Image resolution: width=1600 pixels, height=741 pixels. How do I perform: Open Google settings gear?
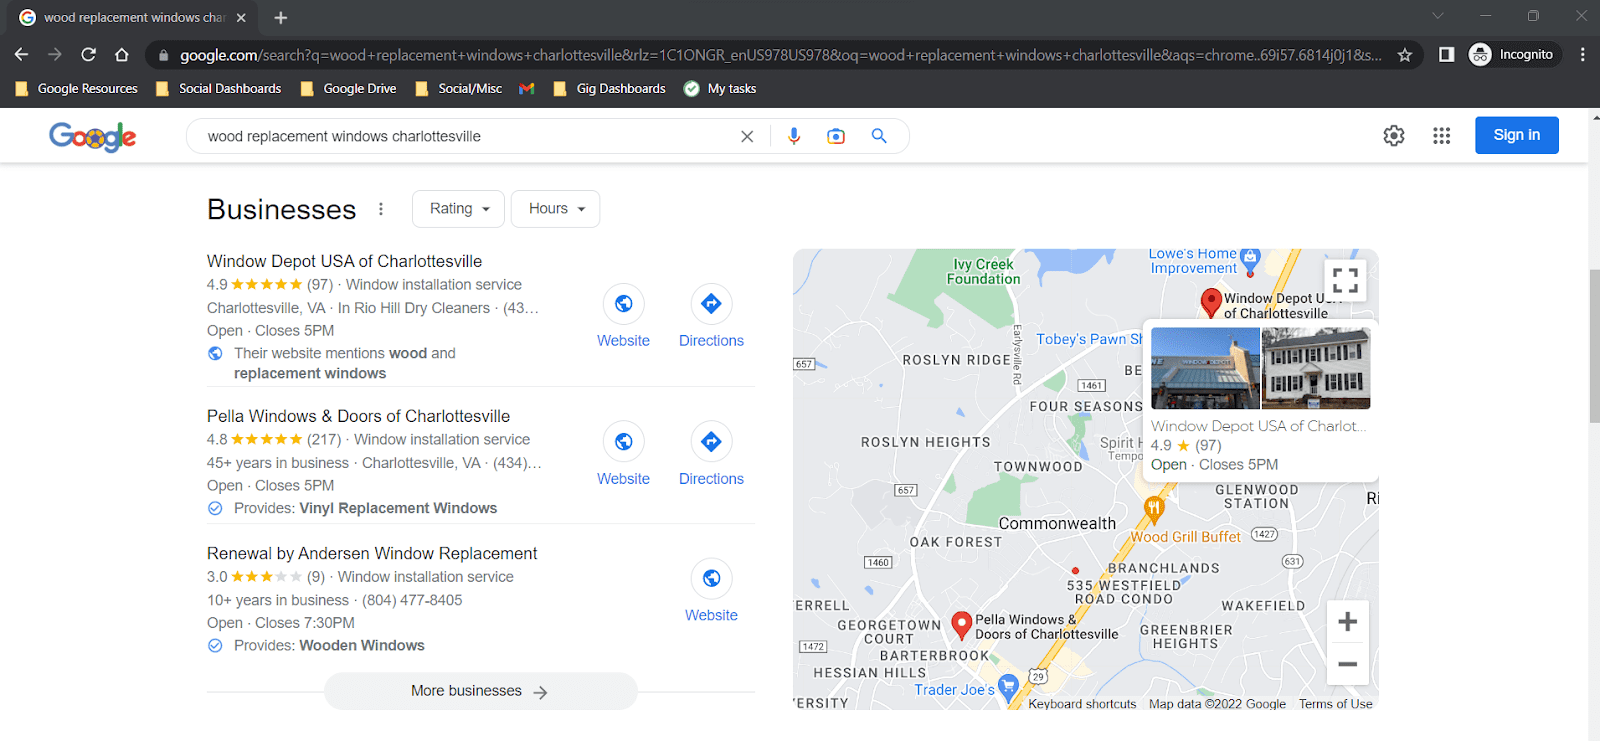[1394, 136]
